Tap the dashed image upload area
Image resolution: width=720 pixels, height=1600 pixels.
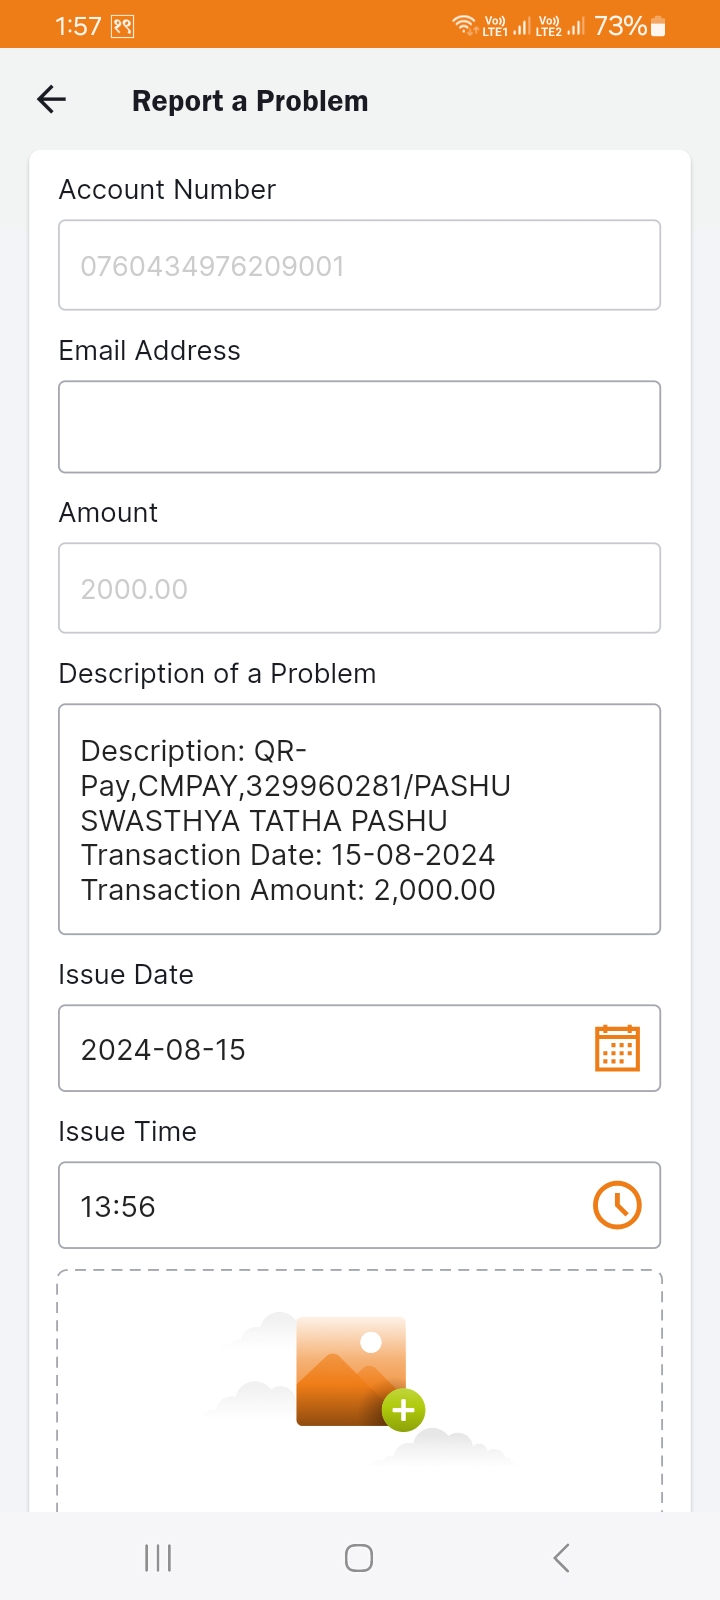(x=360, y=1390)
